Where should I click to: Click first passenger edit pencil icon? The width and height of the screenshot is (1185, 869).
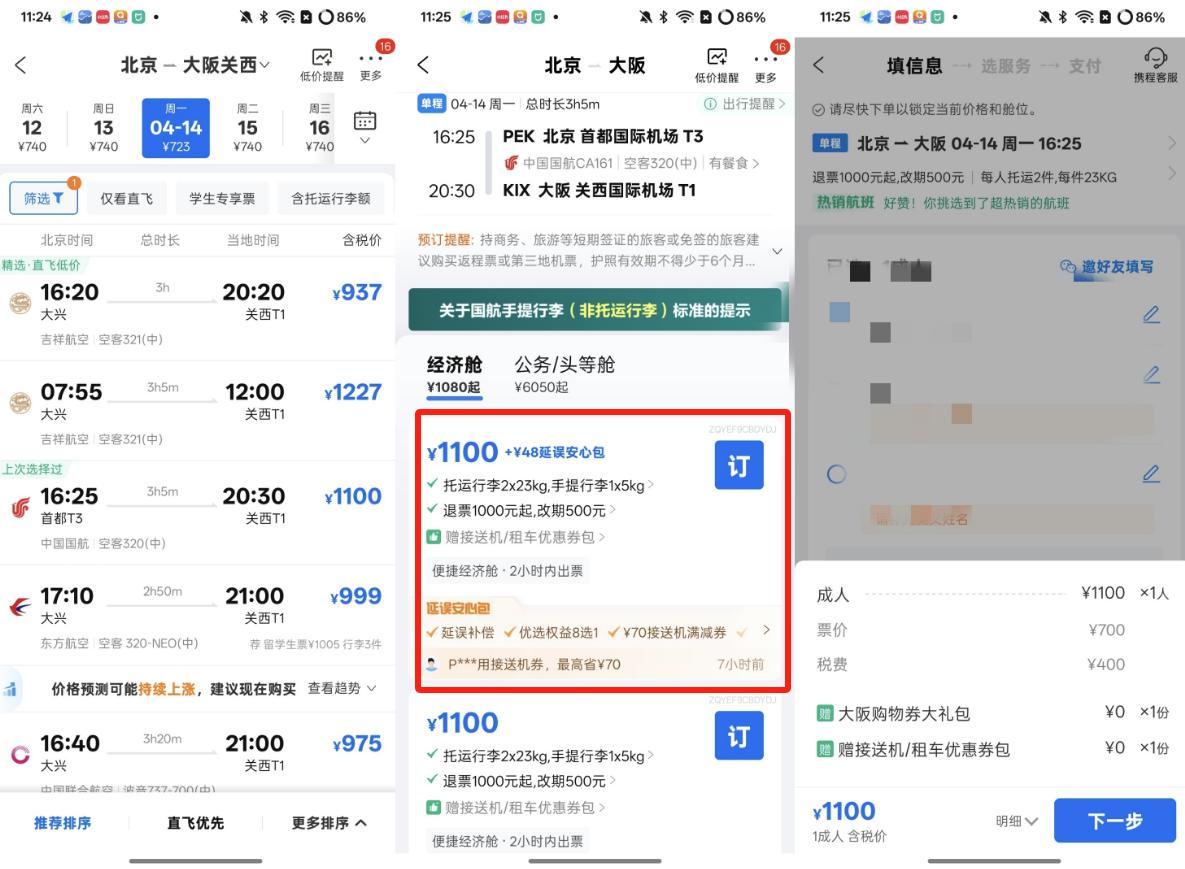(1151, 314)
